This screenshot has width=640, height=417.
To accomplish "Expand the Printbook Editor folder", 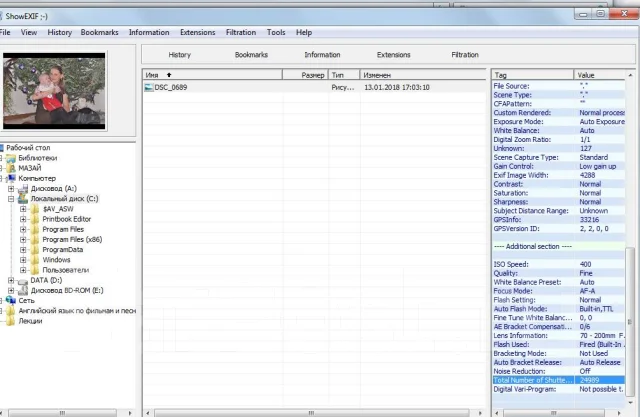I will [23, 219].
